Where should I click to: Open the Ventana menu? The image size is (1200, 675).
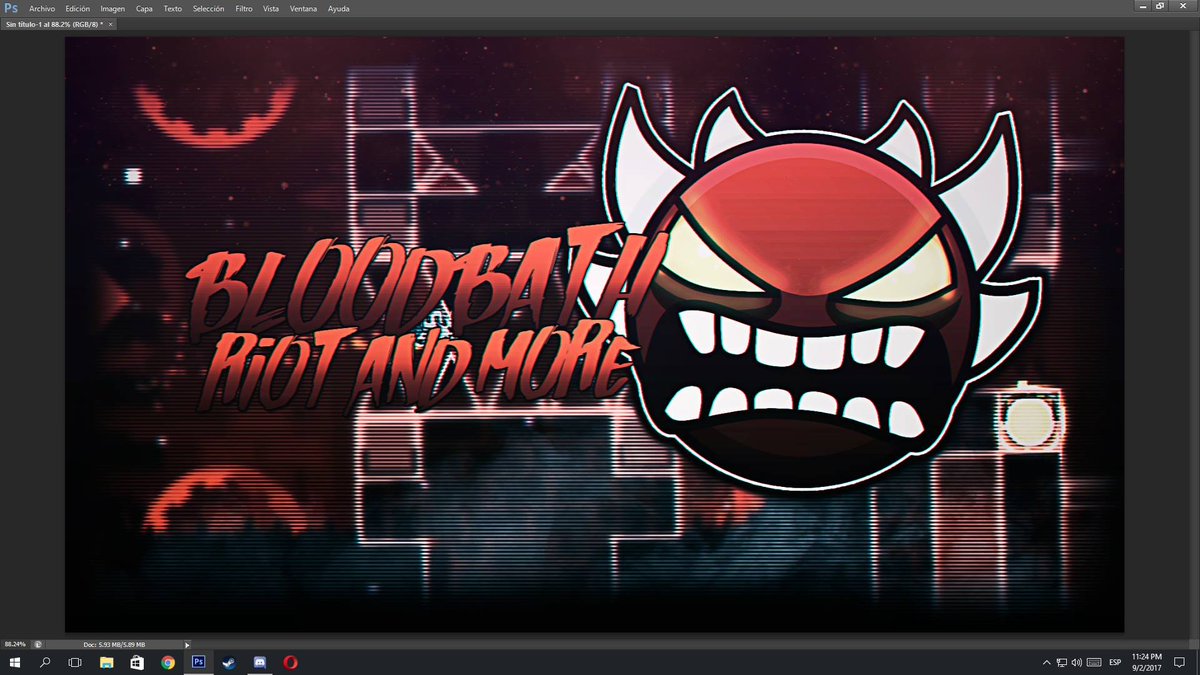(305, 8)
